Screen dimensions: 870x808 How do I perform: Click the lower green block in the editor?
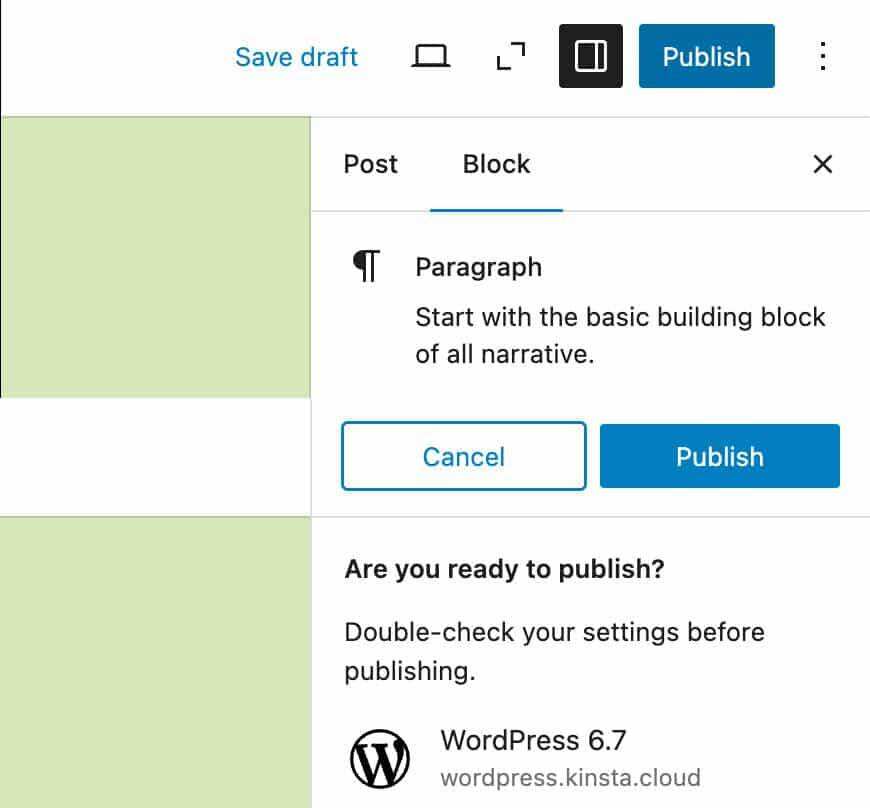[x=155, y=660]
